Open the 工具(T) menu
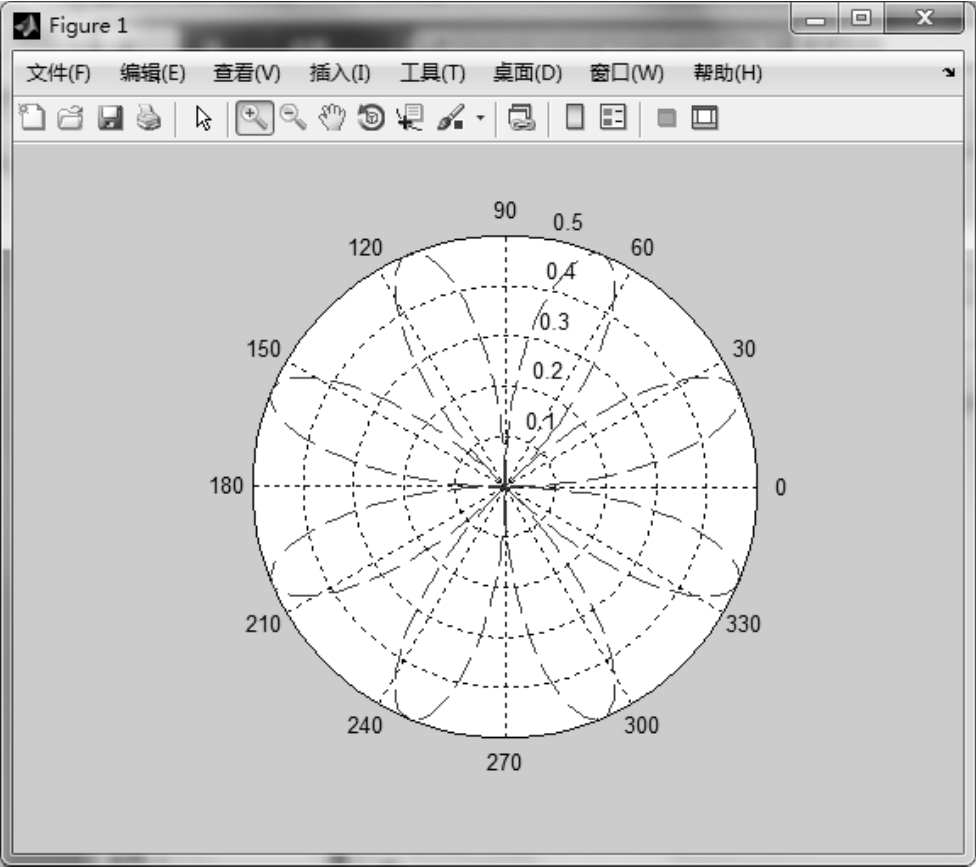This screenshot has height=867, width=976. [x=432, y=73]
